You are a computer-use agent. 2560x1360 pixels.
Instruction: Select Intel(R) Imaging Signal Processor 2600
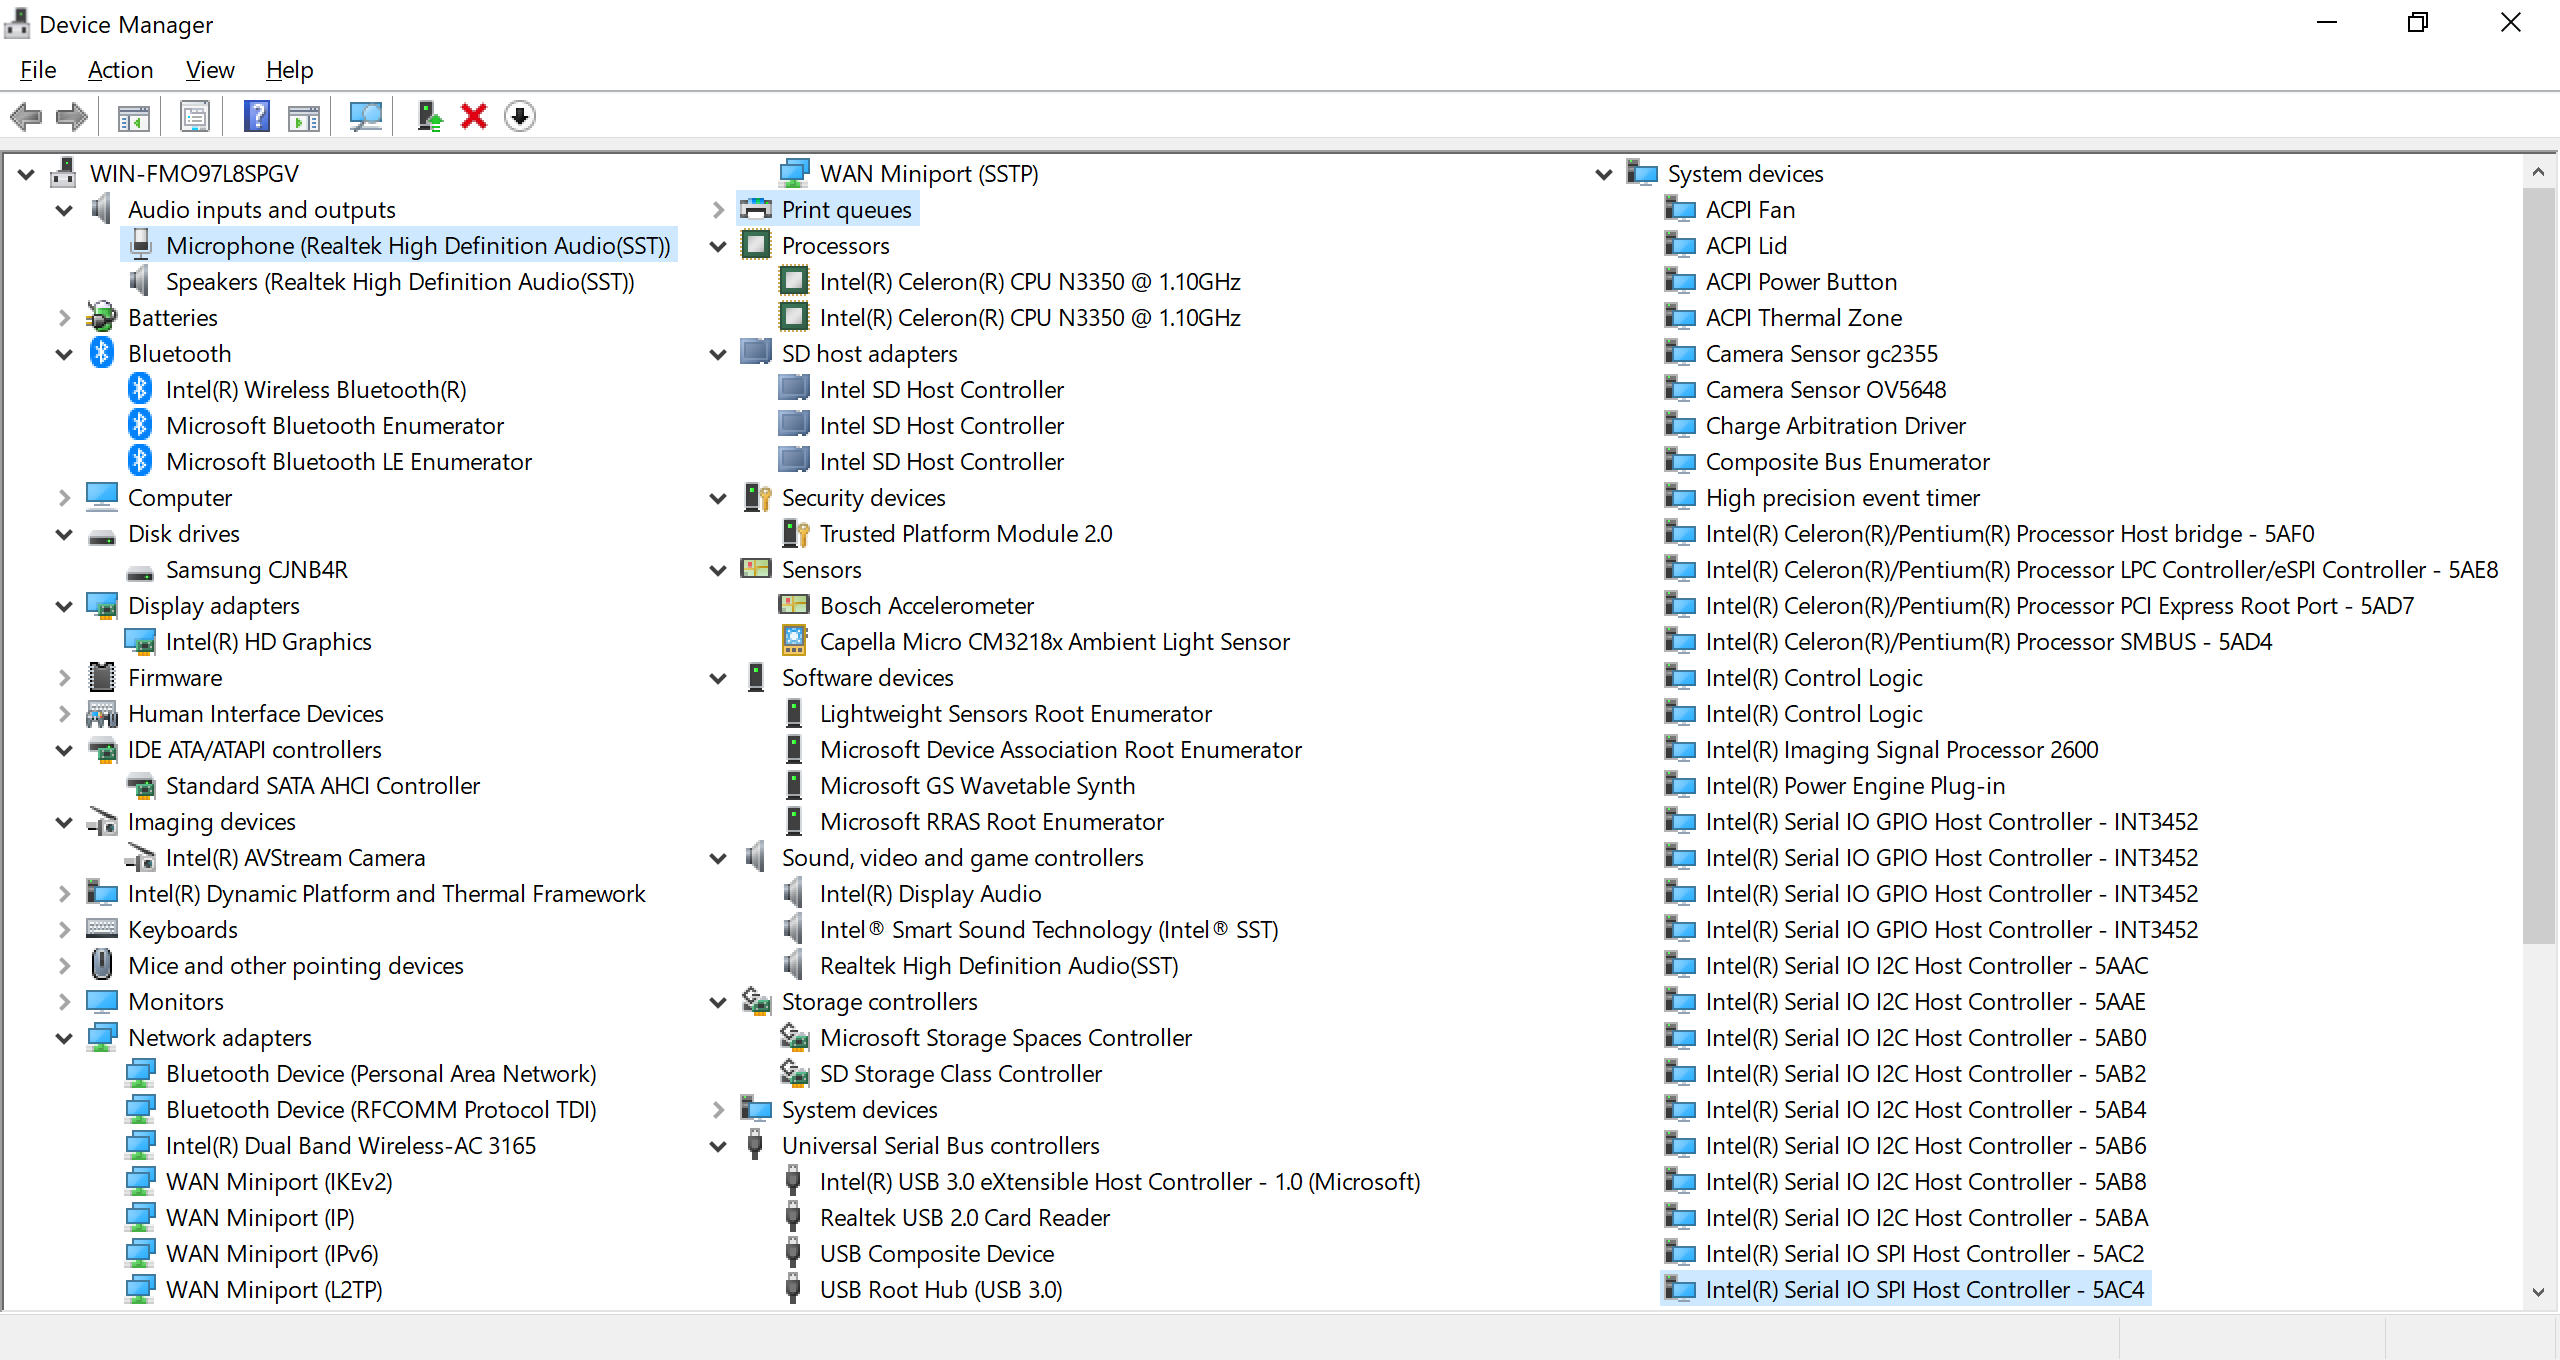click(1902, 749)
